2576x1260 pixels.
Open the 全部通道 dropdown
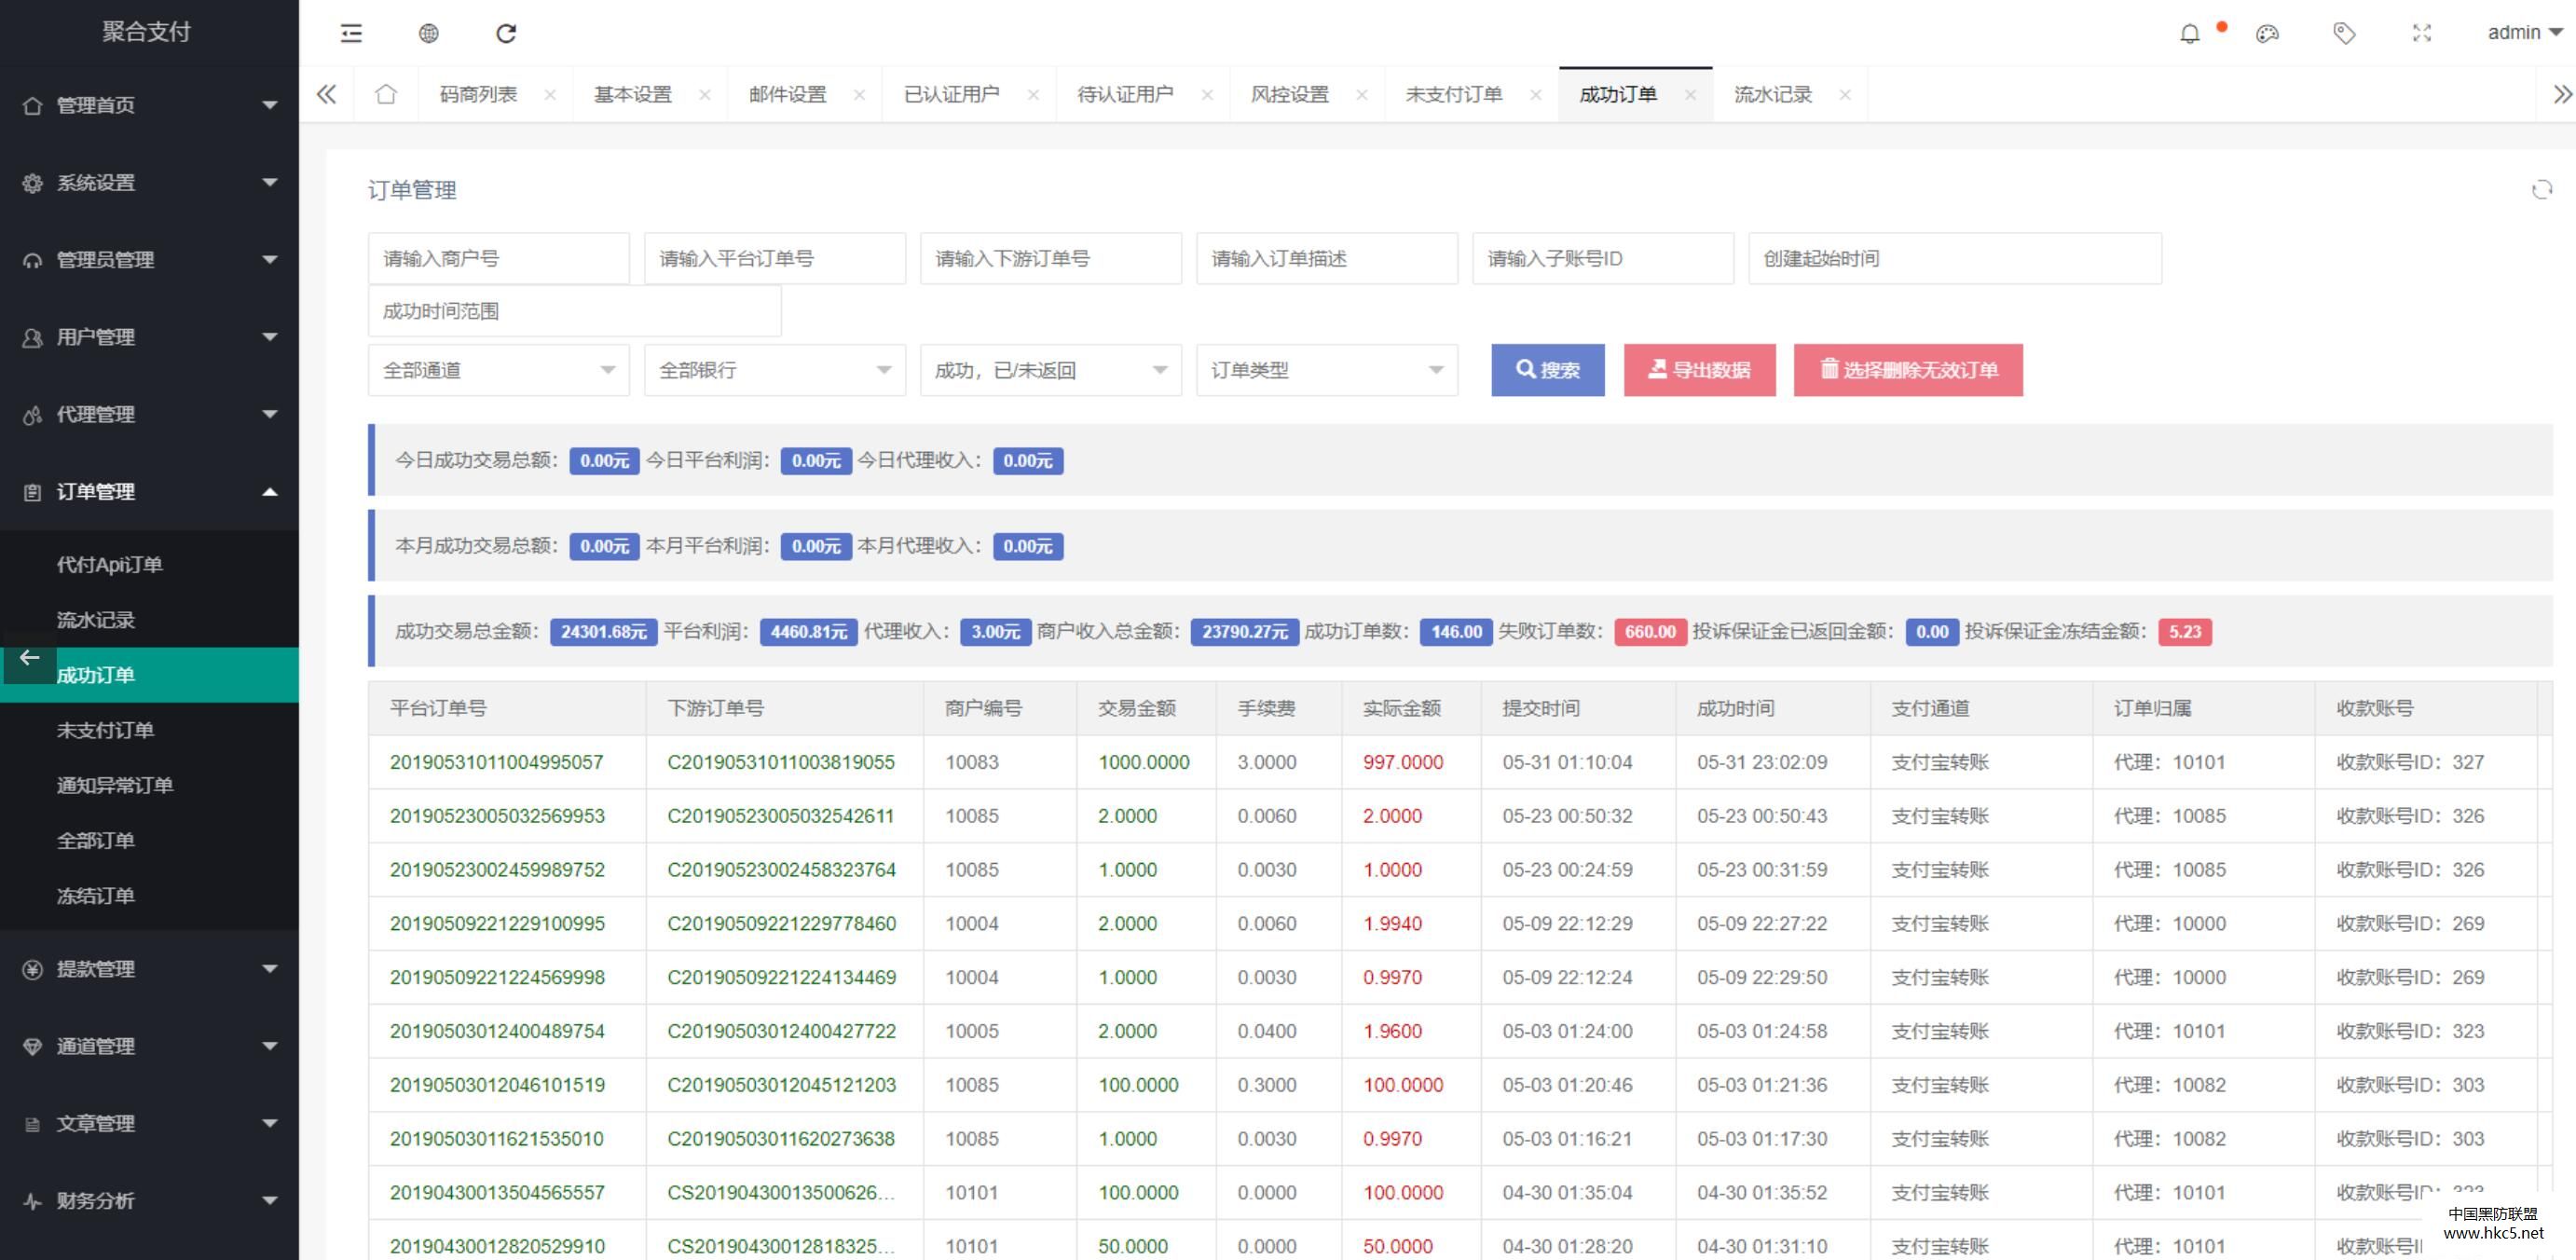498,370
